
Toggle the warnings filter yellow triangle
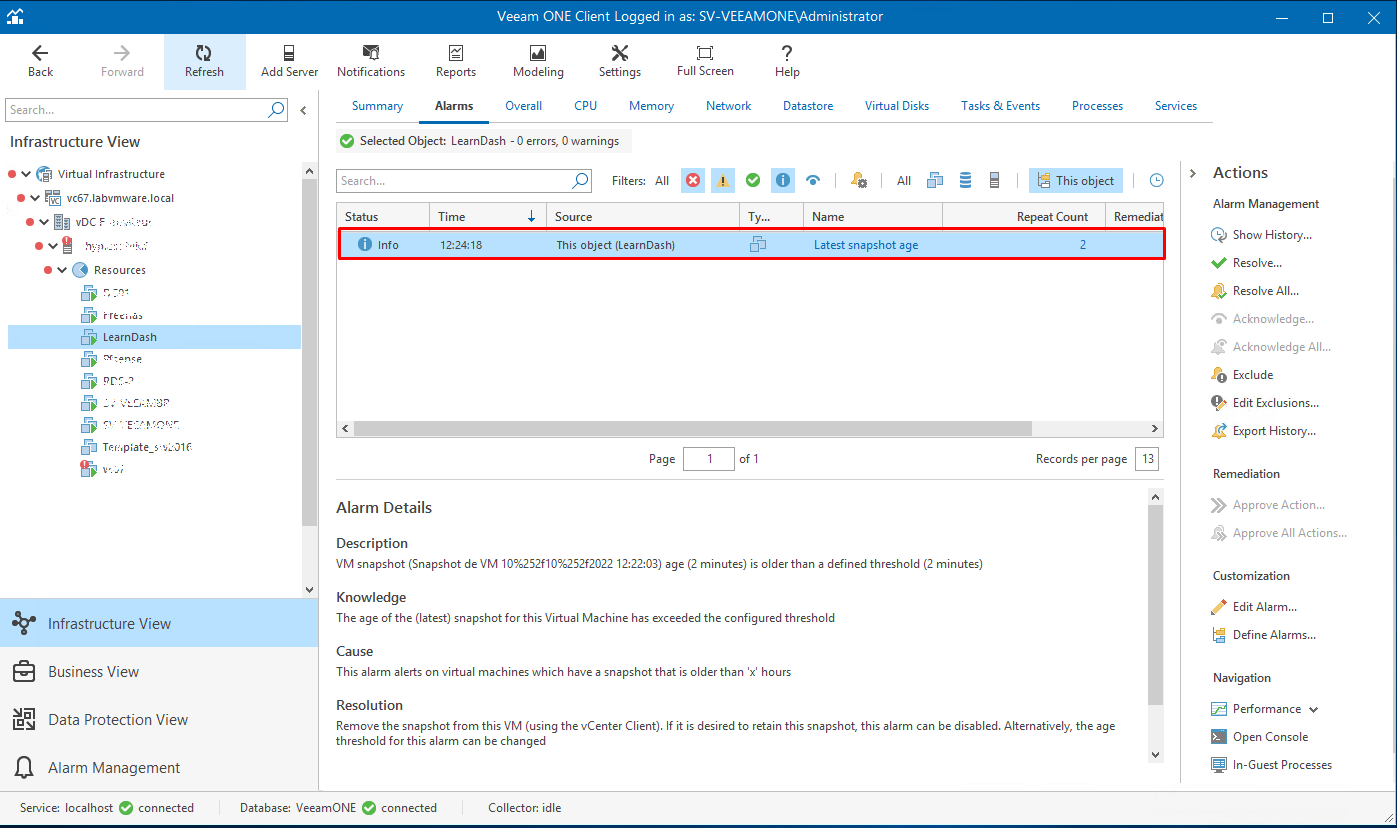tap(722, 181)
